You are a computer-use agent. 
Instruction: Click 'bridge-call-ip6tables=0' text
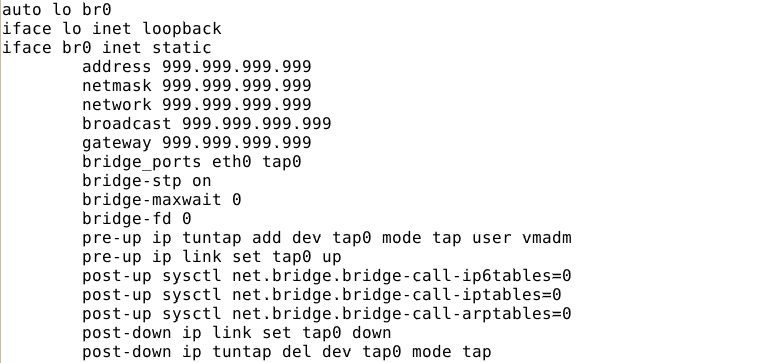pyautogui.click(x=456, y=276)
